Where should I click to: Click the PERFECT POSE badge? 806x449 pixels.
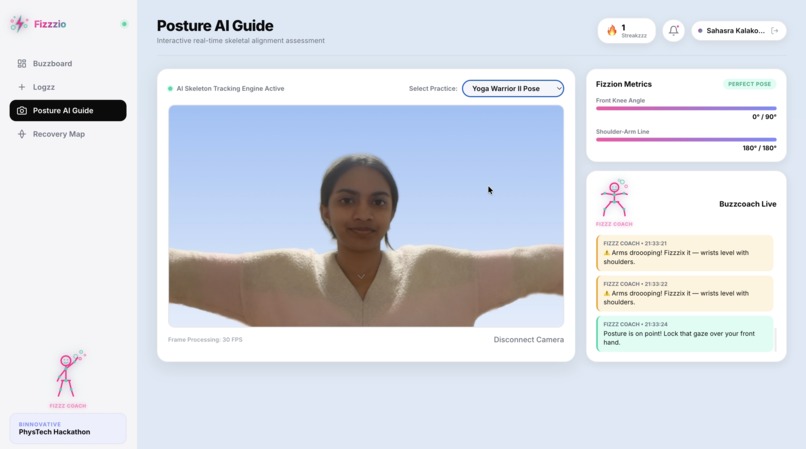click(x=749, y=84)
